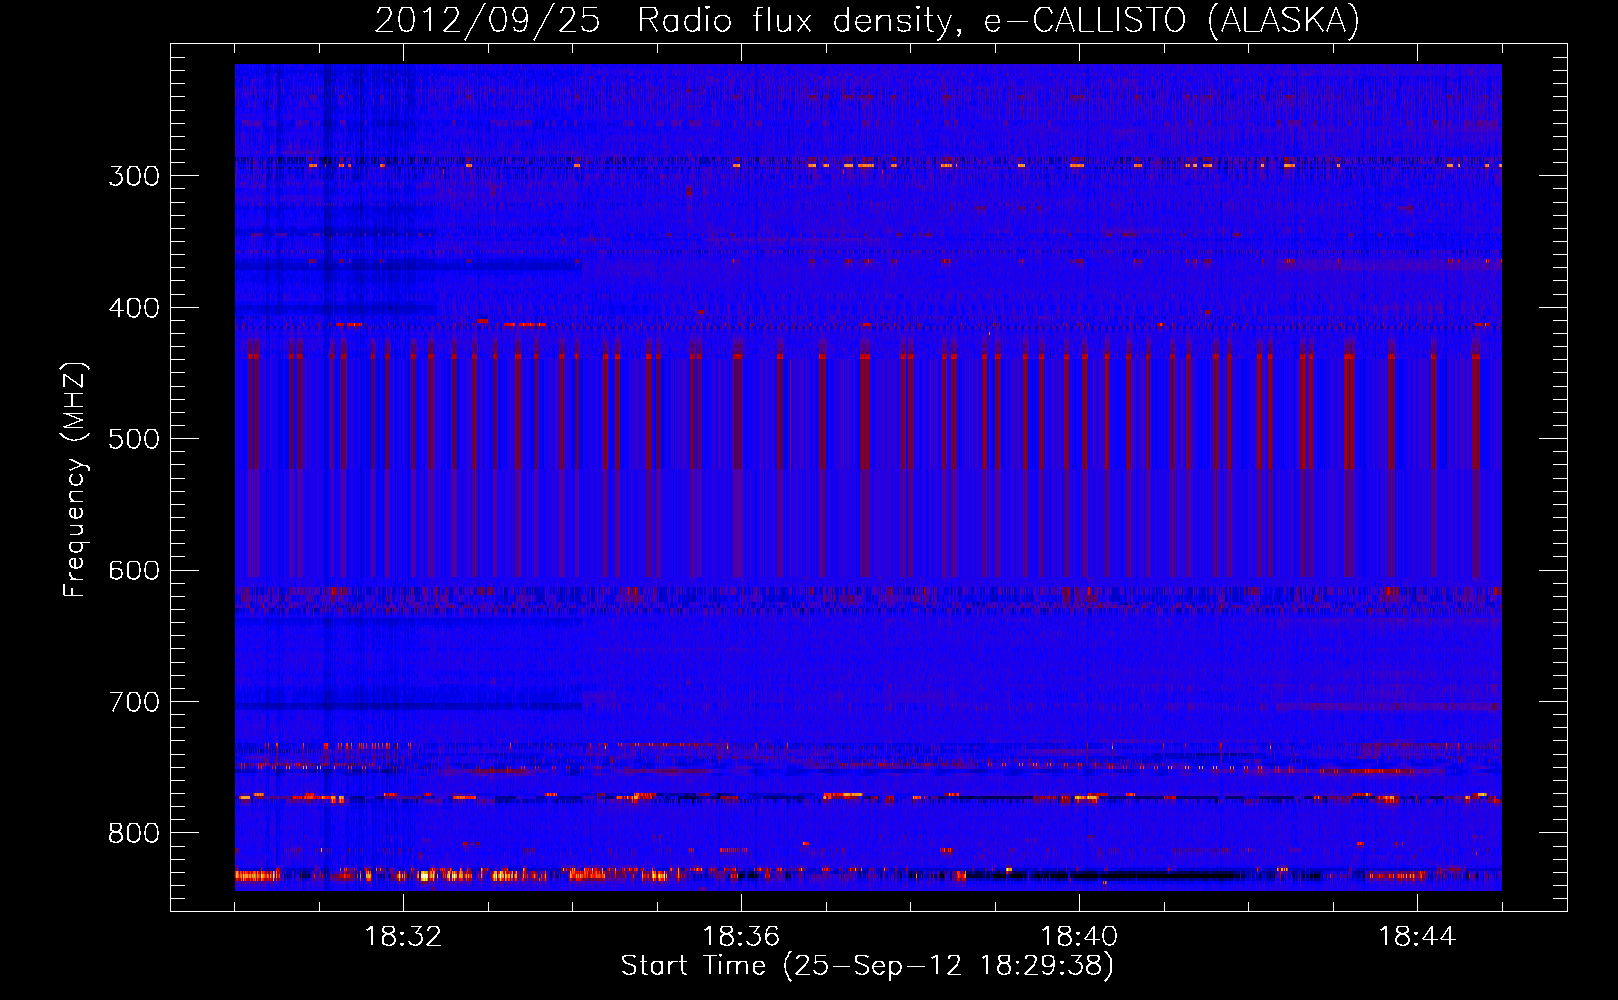
Task: Click the 800 frequency tick label
Action: pos(134,834)
